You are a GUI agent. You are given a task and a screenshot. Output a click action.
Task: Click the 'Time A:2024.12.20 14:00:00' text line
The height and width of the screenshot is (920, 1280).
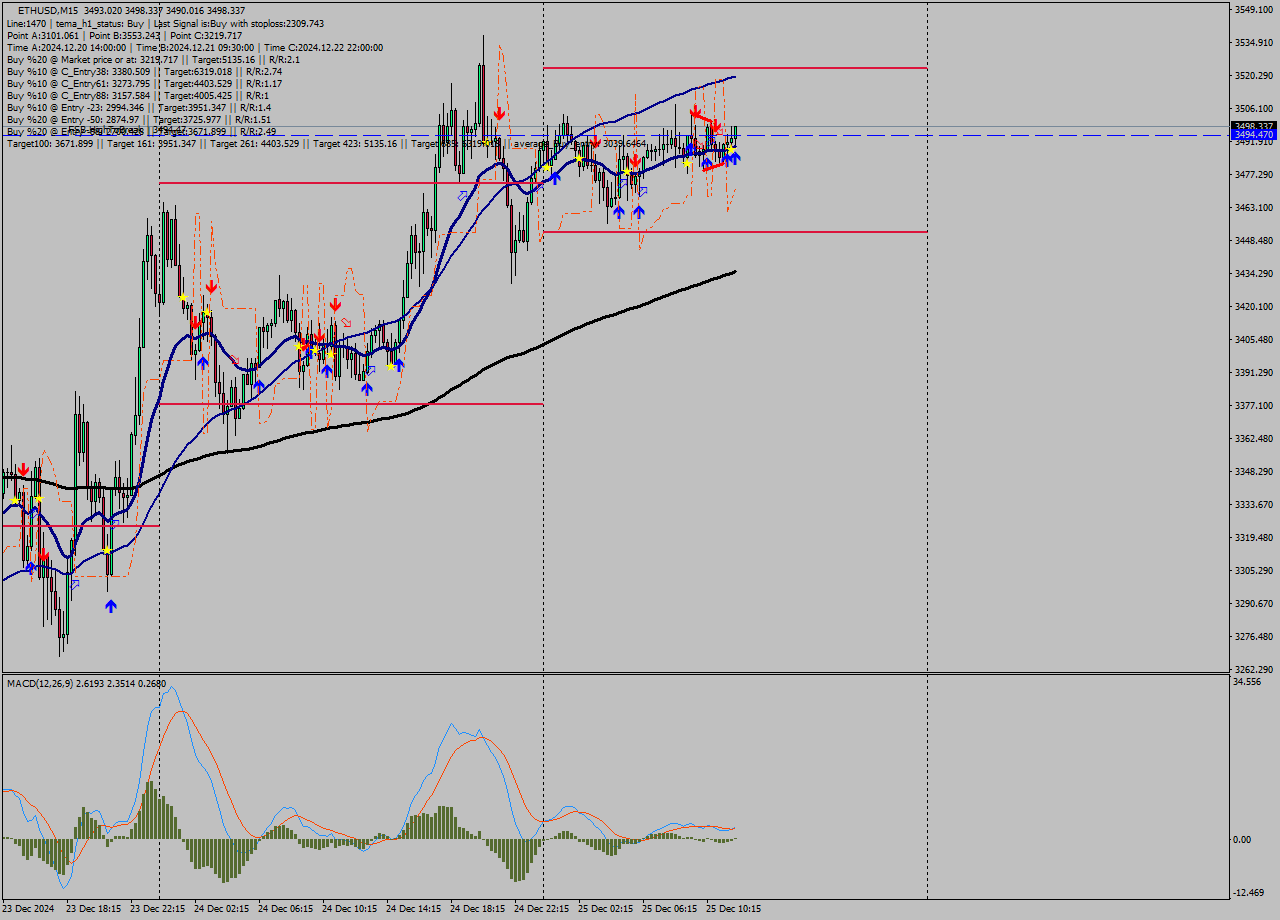(x=194, y=47)
